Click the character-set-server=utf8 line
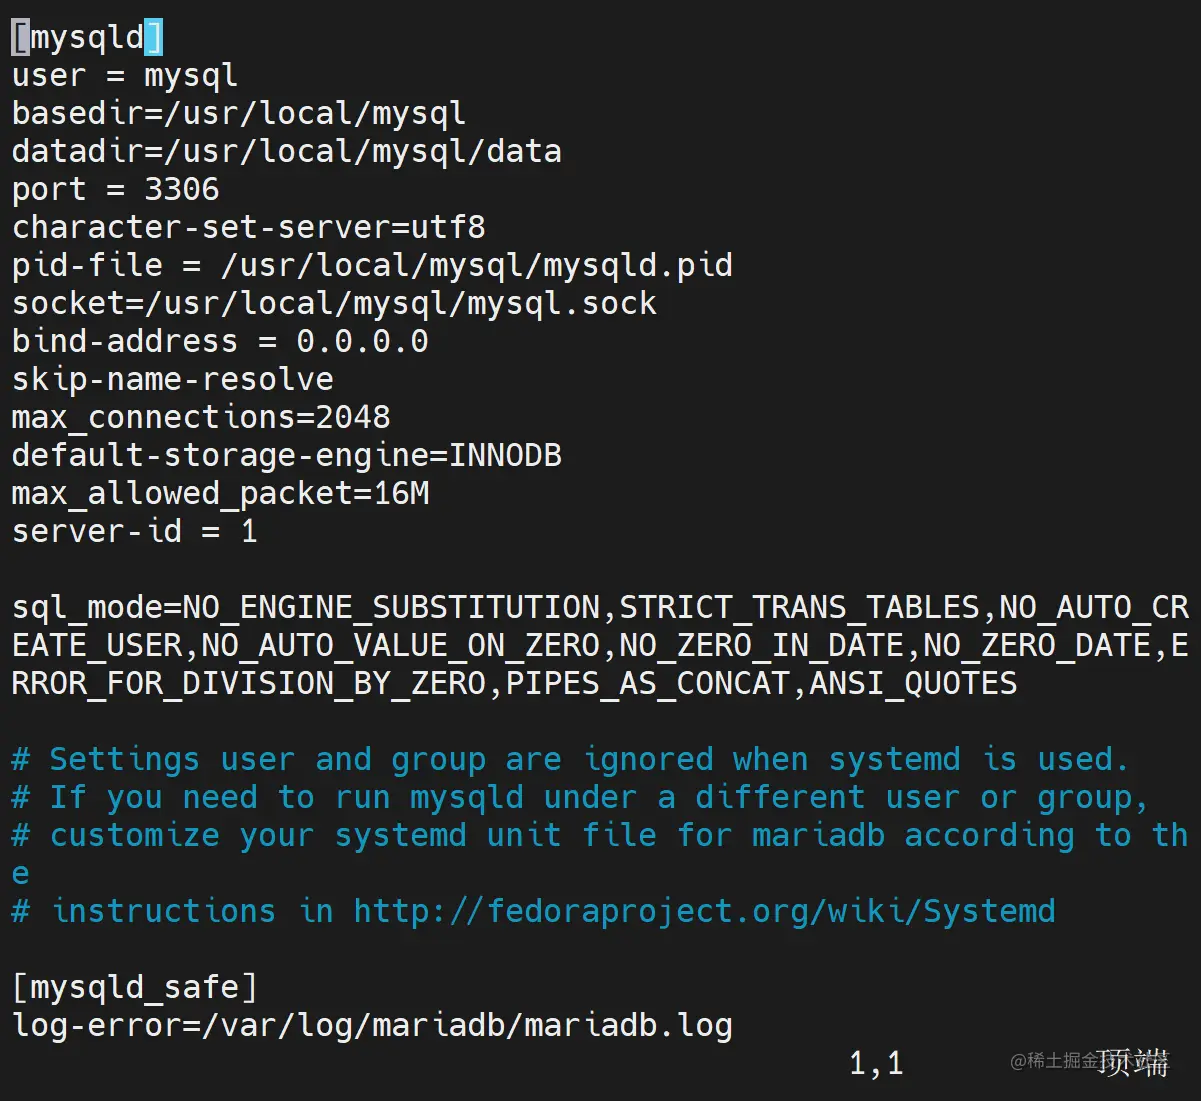The image size is (1201, 1101). [x=248, y=228]
